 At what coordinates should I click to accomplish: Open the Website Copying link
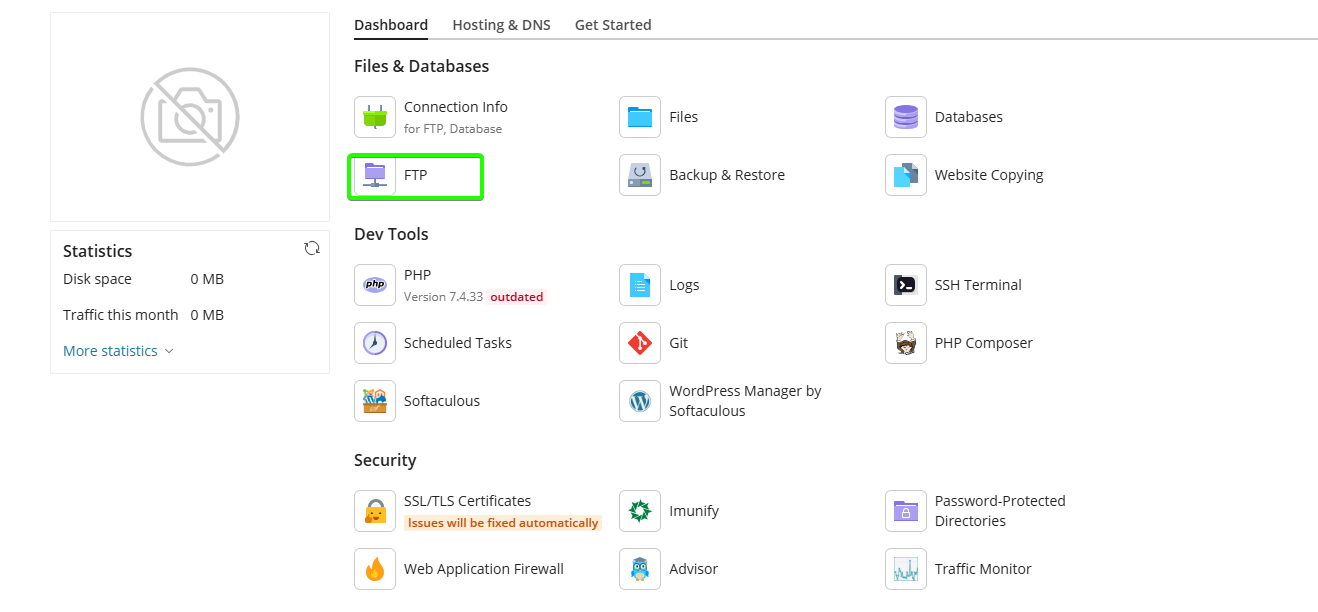click(x=988, y=175)
